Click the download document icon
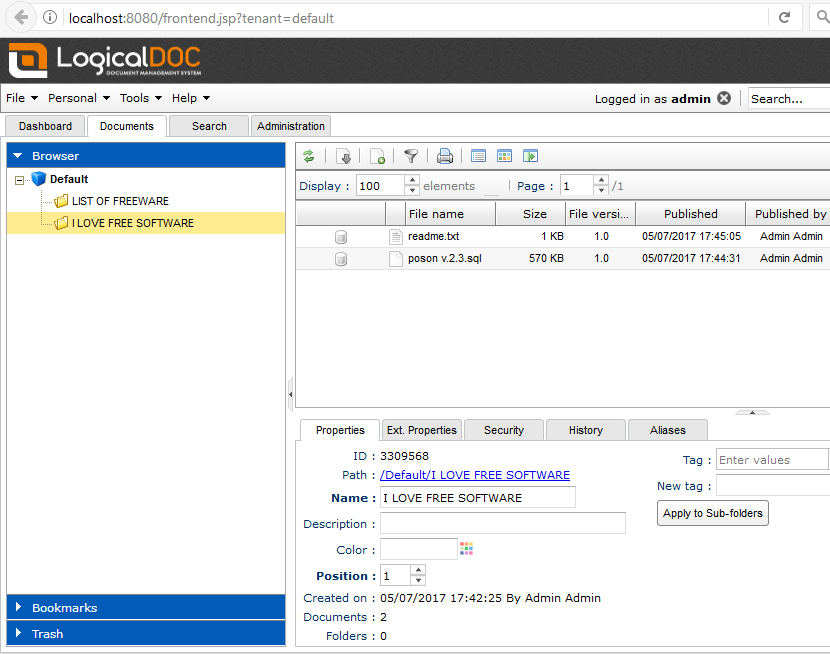 [344, 156]
